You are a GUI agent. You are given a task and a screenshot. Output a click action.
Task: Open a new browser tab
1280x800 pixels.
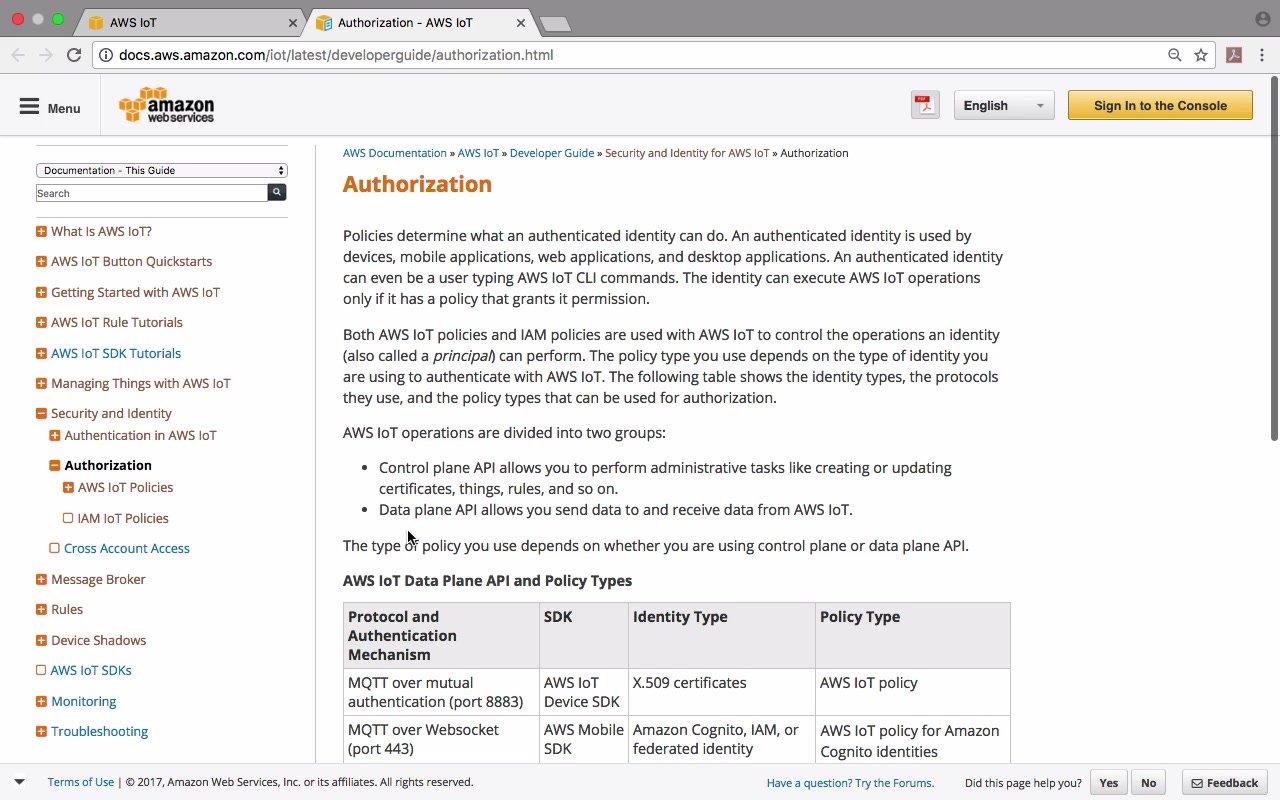pos(554,24)
